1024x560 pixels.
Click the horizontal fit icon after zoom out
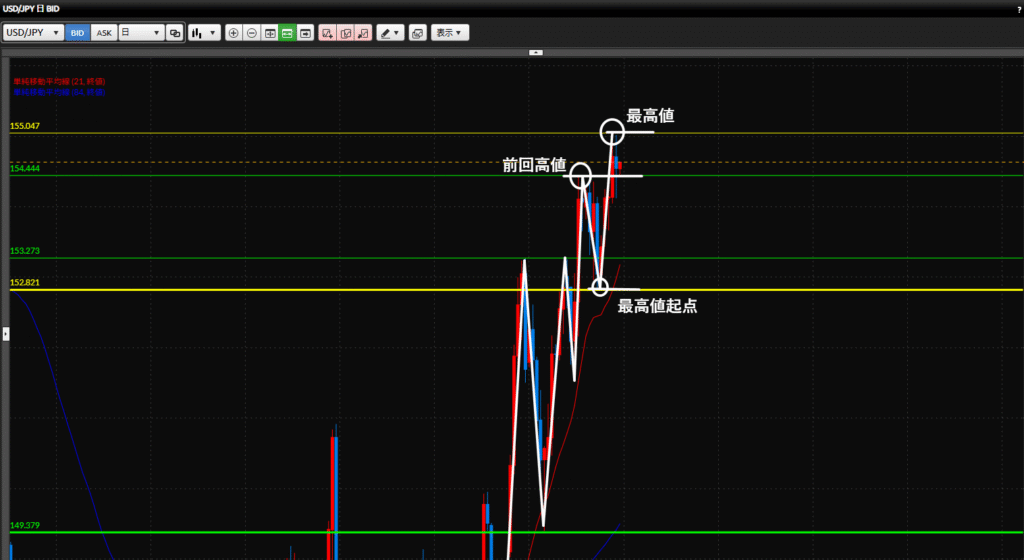coord(270,33)
